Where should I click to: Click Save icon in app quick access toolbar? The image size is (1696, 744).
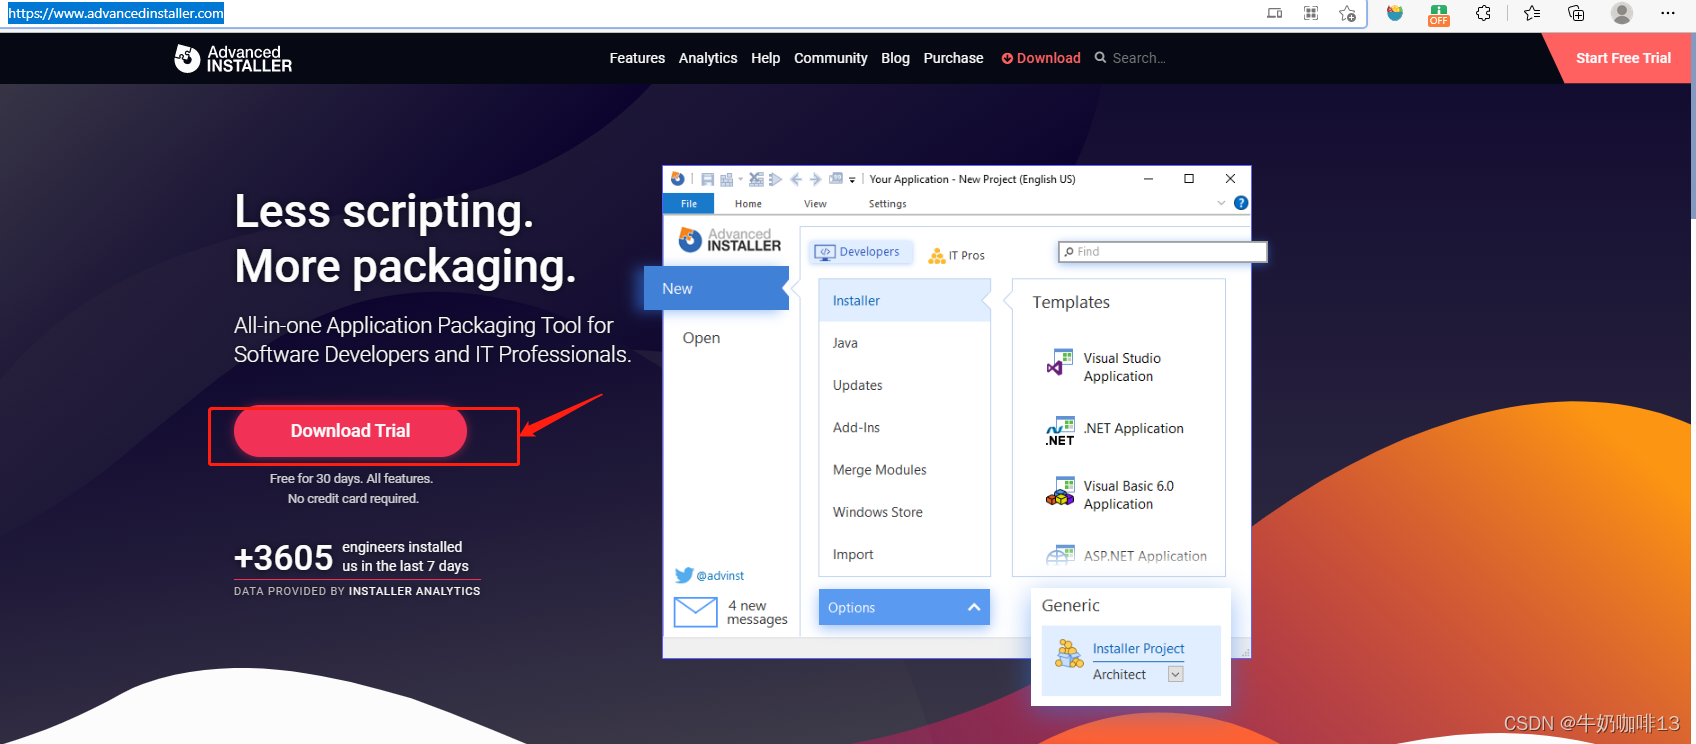point(707,179)
